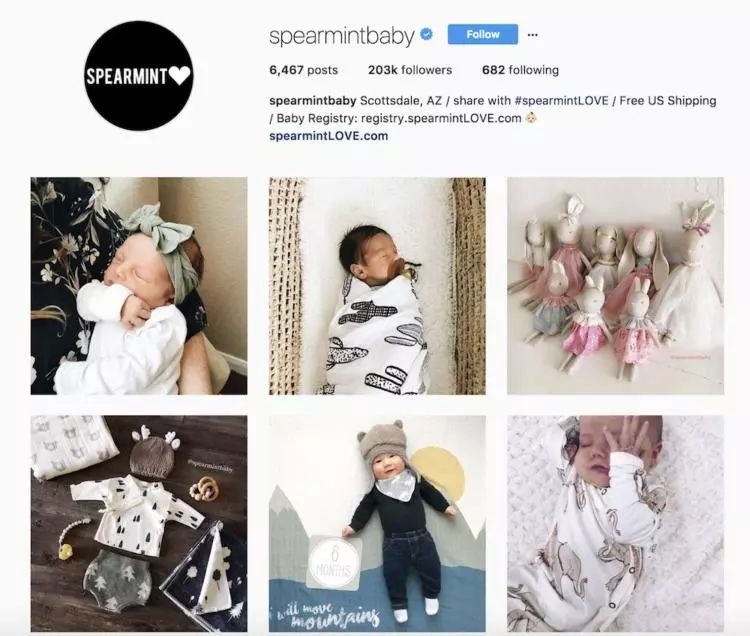This screenshot has height=636, width=750.
Task: Open the baby outfit flat lay photo
Action: click(x=139, y=524)
